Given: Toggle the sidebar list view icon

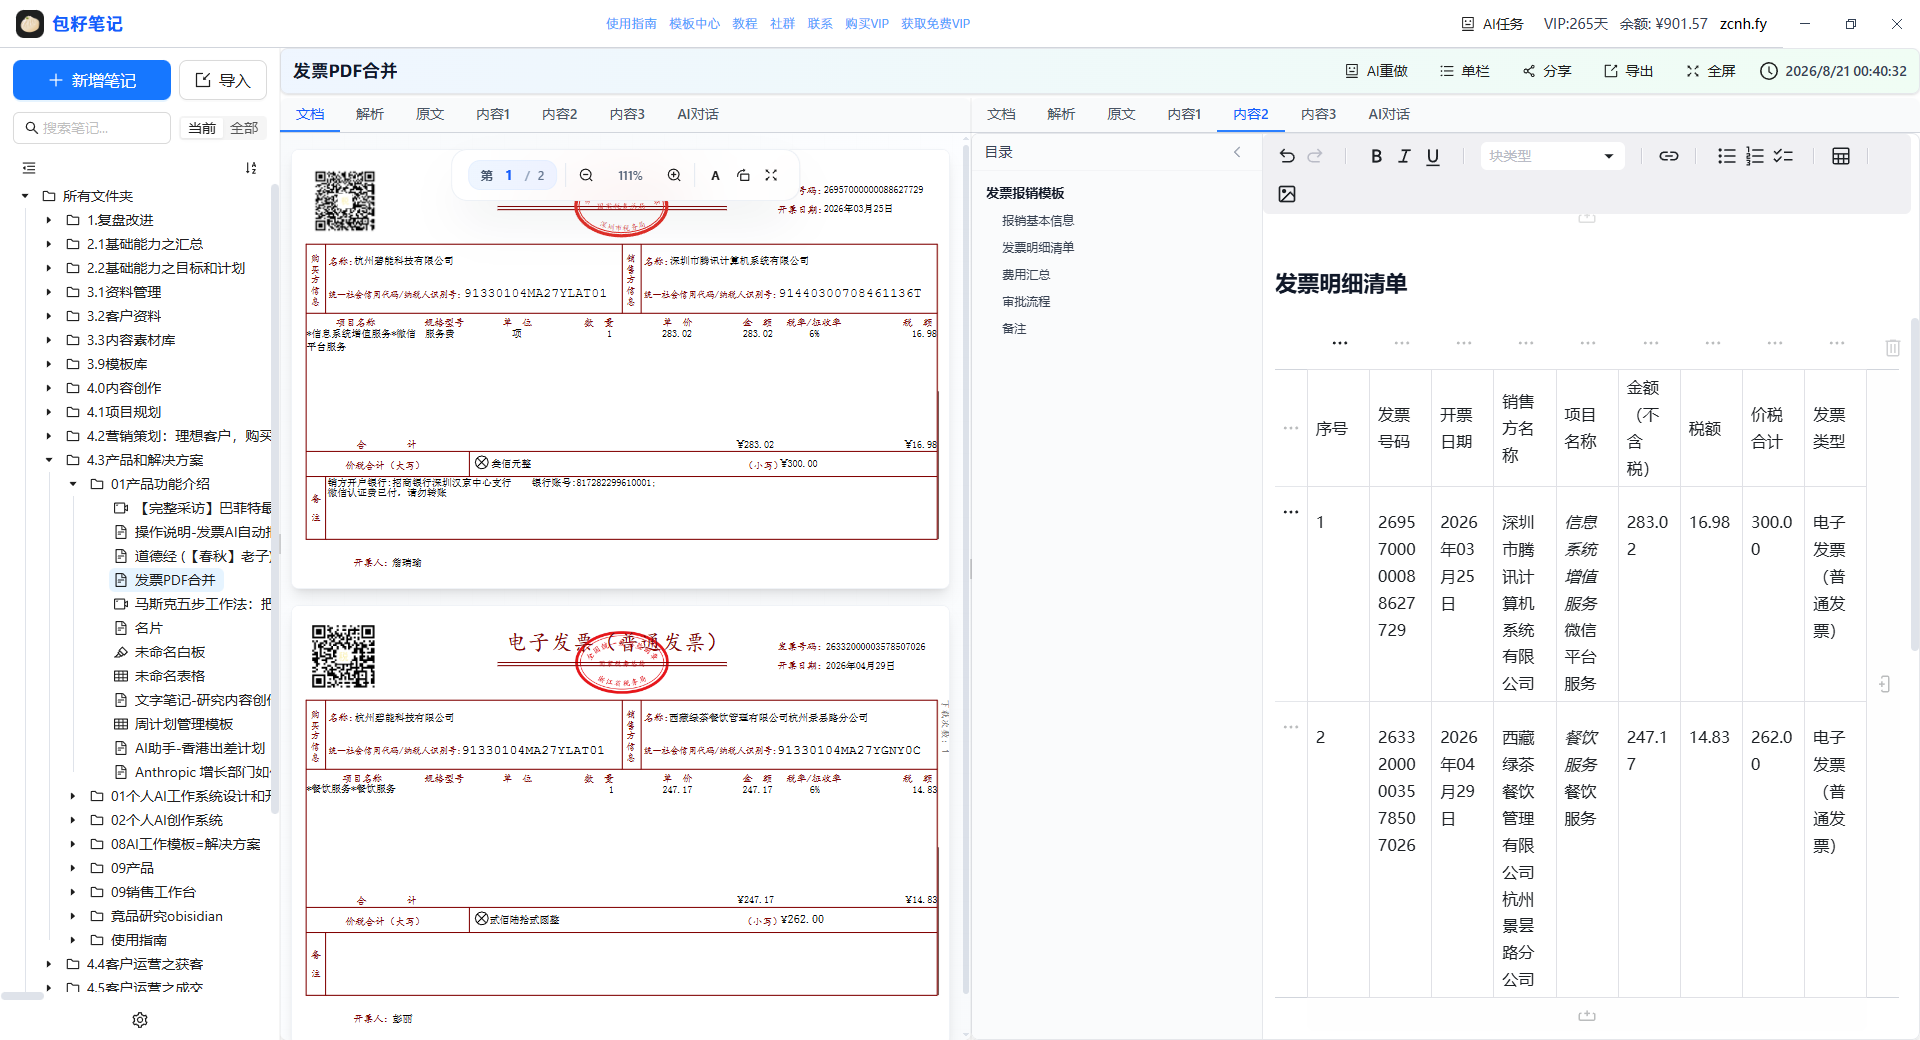Looking at the screenshot, I should coord(29,168).
